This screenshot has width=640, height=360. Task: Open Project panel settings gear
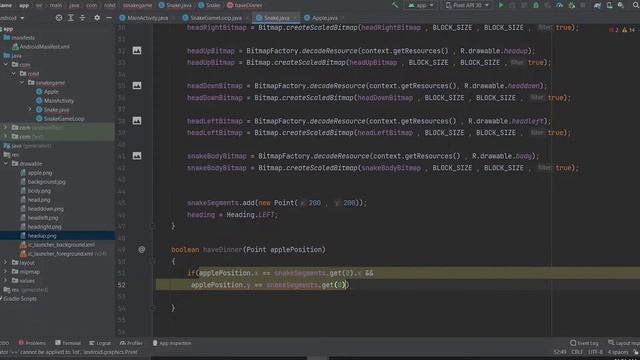97,18
